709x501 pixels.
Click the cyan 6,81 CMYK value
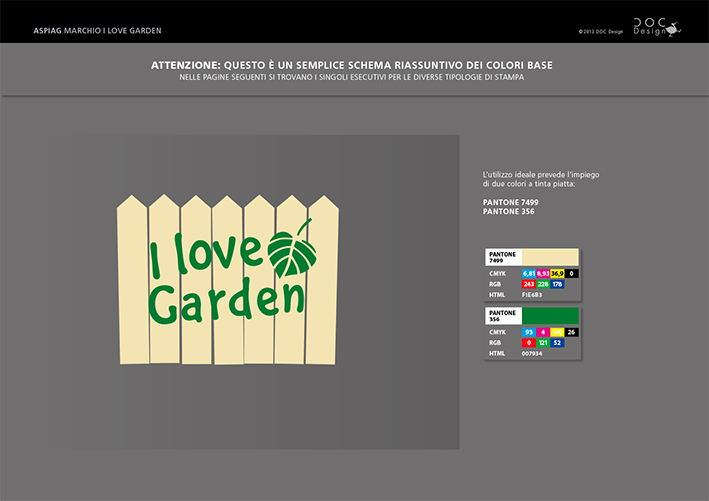tap(529, 274)
